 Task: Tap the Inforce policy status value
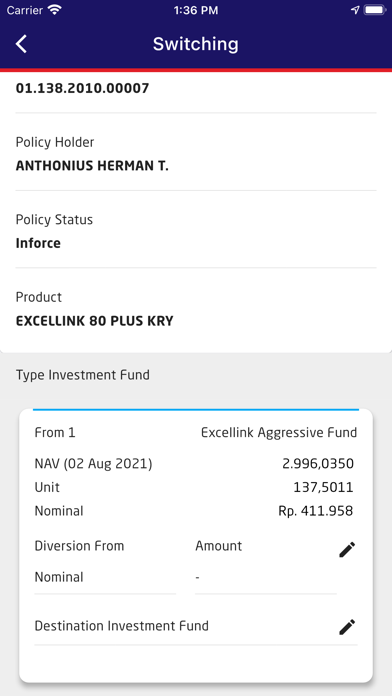tap(38, 243)
